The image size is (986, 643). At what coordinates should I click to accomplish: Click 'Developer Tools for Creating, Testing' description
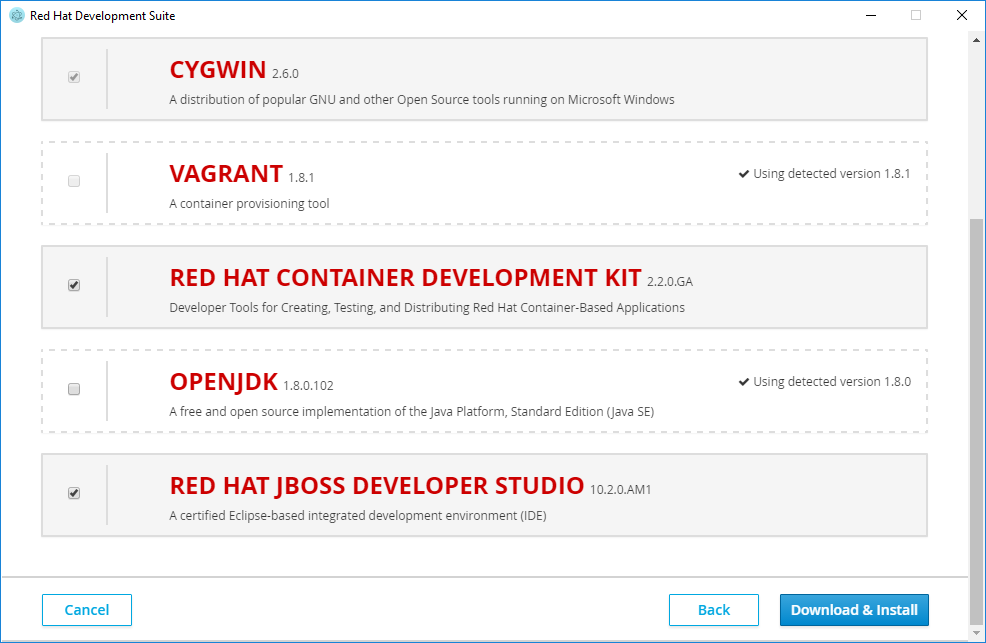point(427,308)
